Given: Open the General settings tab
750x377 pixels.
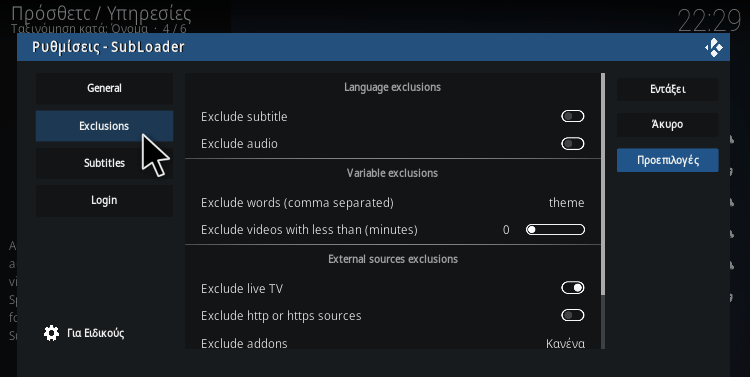Looking at the screenshot, I should [104, 89].
